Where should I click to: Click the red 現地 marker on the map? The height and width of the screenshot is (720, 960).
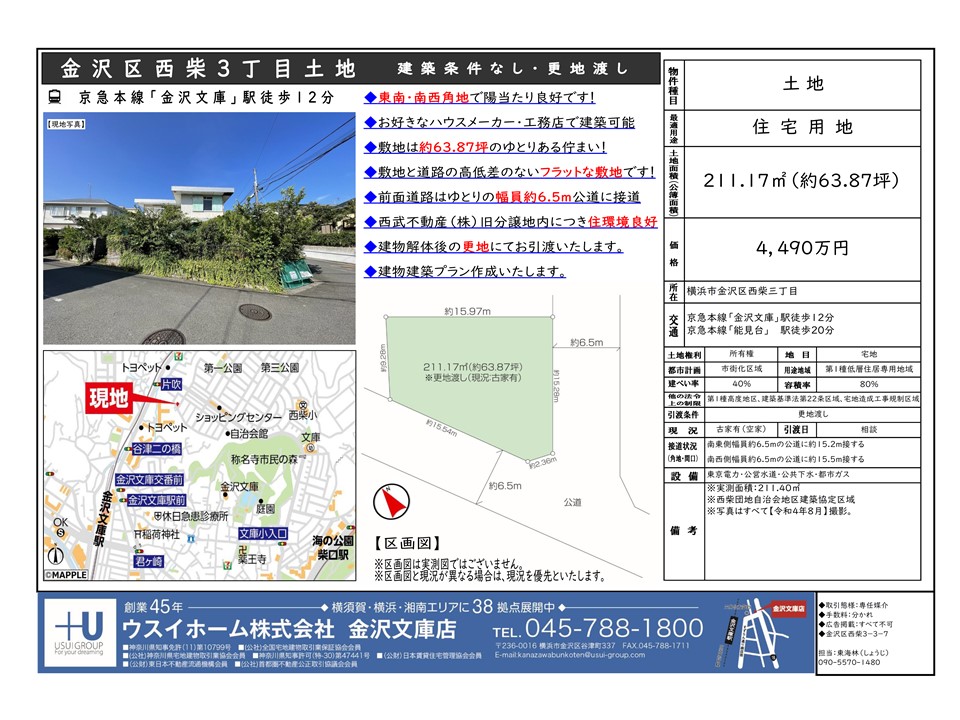109,397
